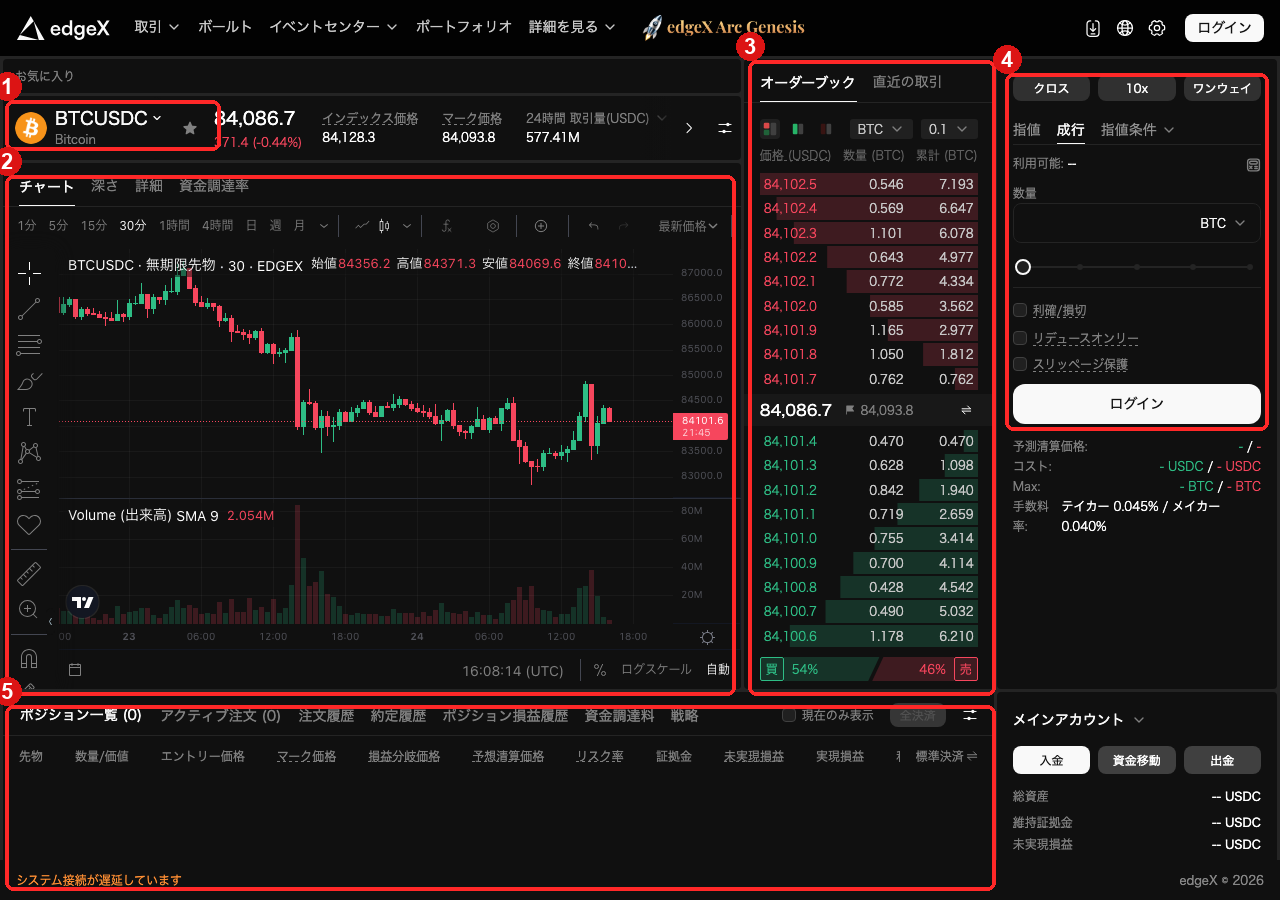This screenshot has width=1280, height=900.
Task: Open the 注文履歴 tab
Action: 326,716
